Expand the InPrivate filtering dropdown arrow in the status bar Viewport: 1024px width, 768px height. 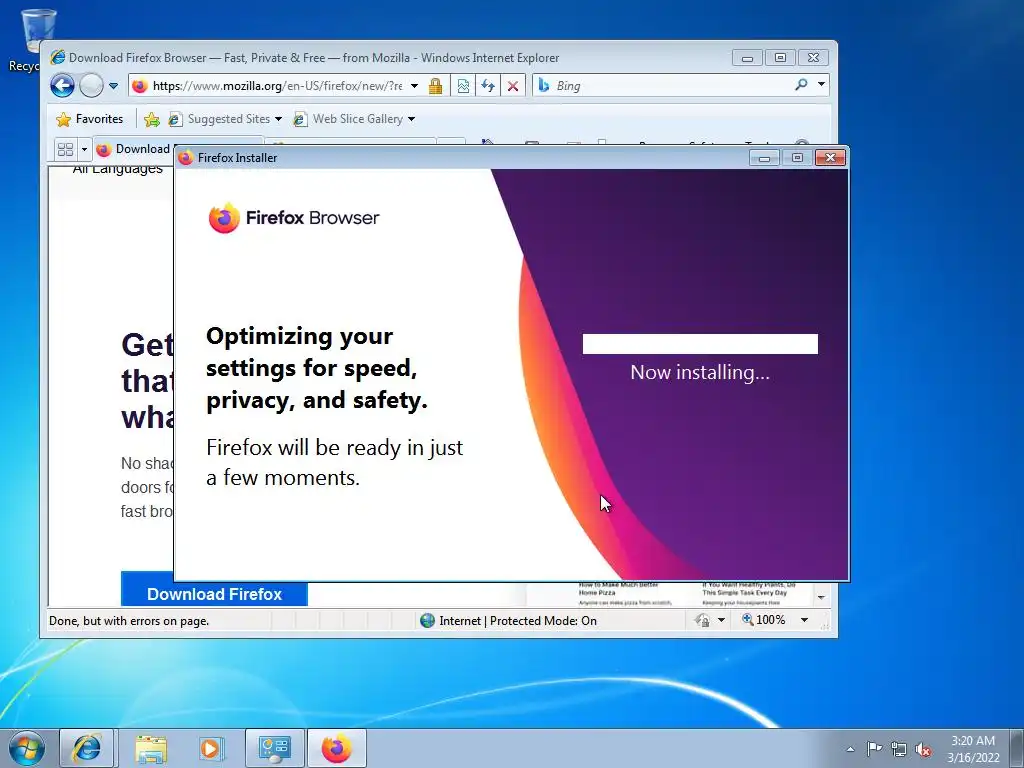(x=722, y=620)
